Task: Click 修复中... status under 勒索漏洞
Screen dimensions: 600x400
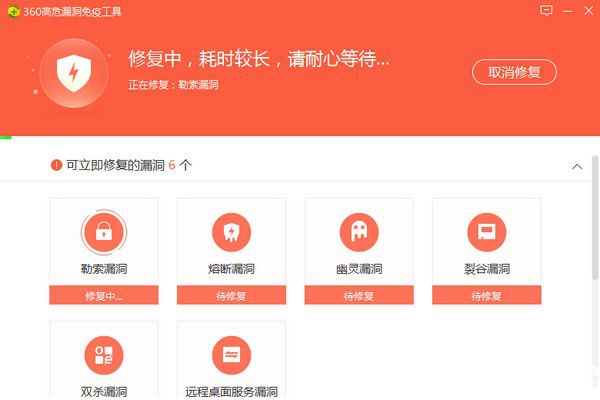Action: [x=104, y=295]
